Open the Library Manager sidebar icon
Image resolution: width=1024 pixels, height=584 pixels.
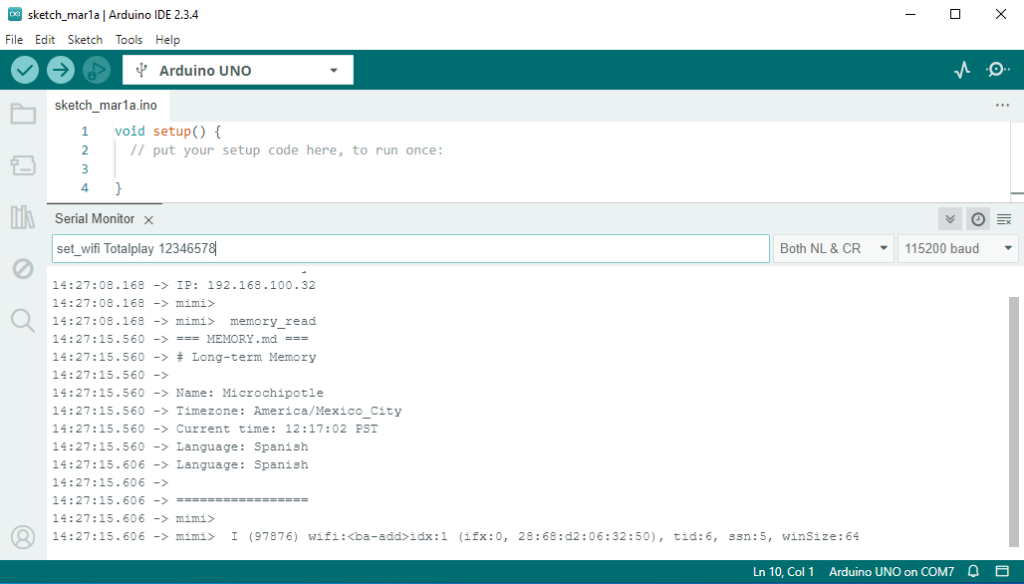(22, 217)
